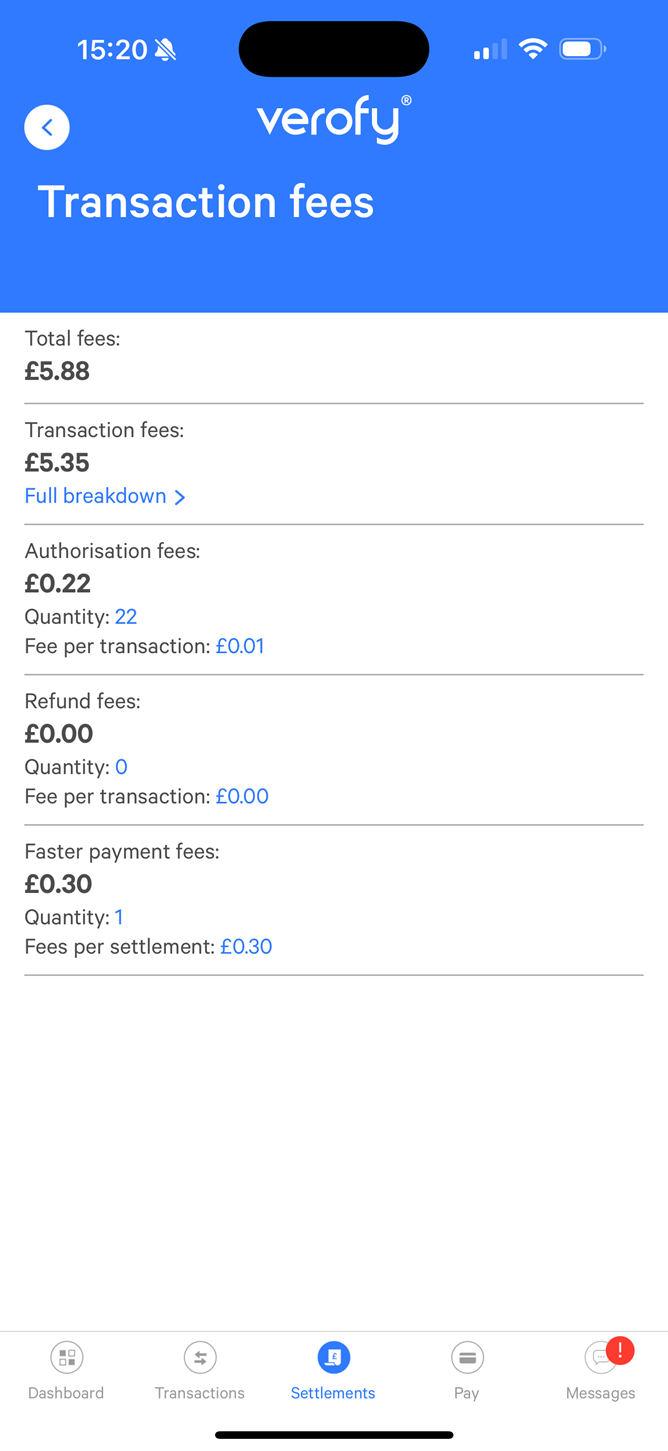Tap the faster payment £0.30 per settlement value
668x1451 pixels.
[x=246, y=946]
